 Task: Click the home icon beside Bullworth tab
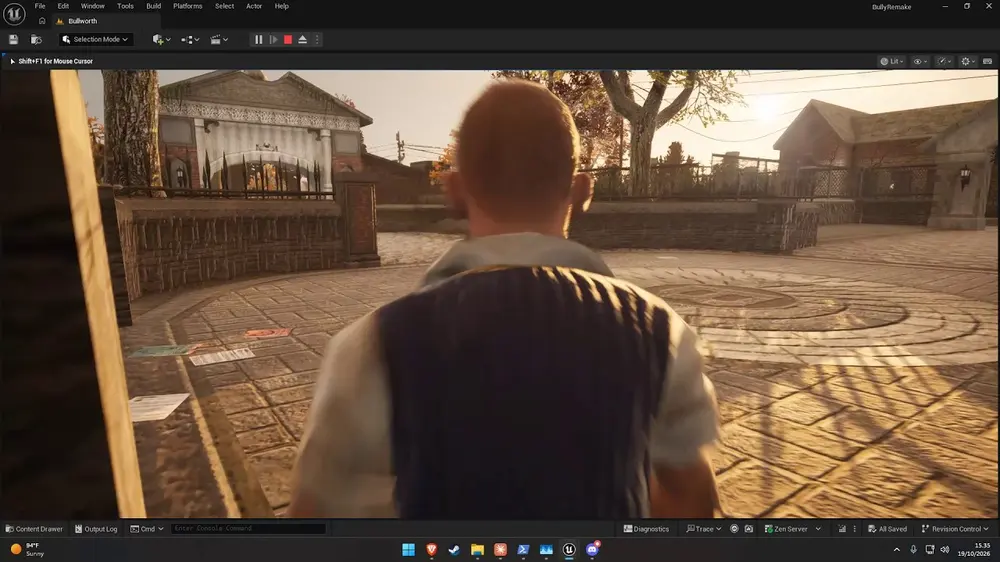tap(42, 21)
